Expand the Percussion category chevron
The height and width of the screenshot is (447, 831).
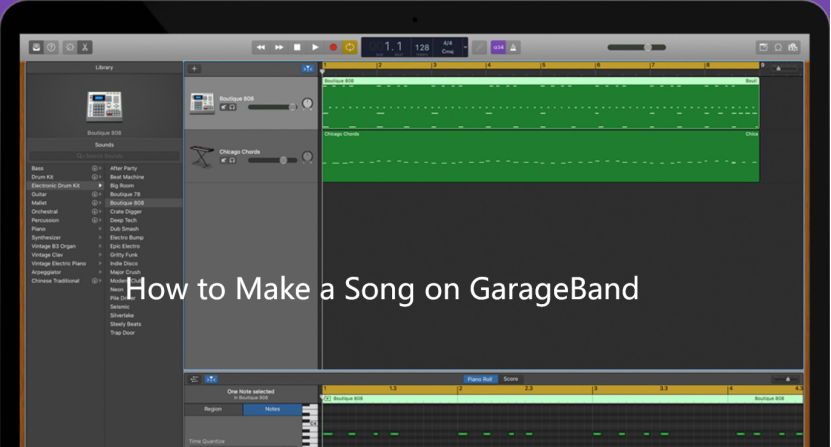pos(100,220)
